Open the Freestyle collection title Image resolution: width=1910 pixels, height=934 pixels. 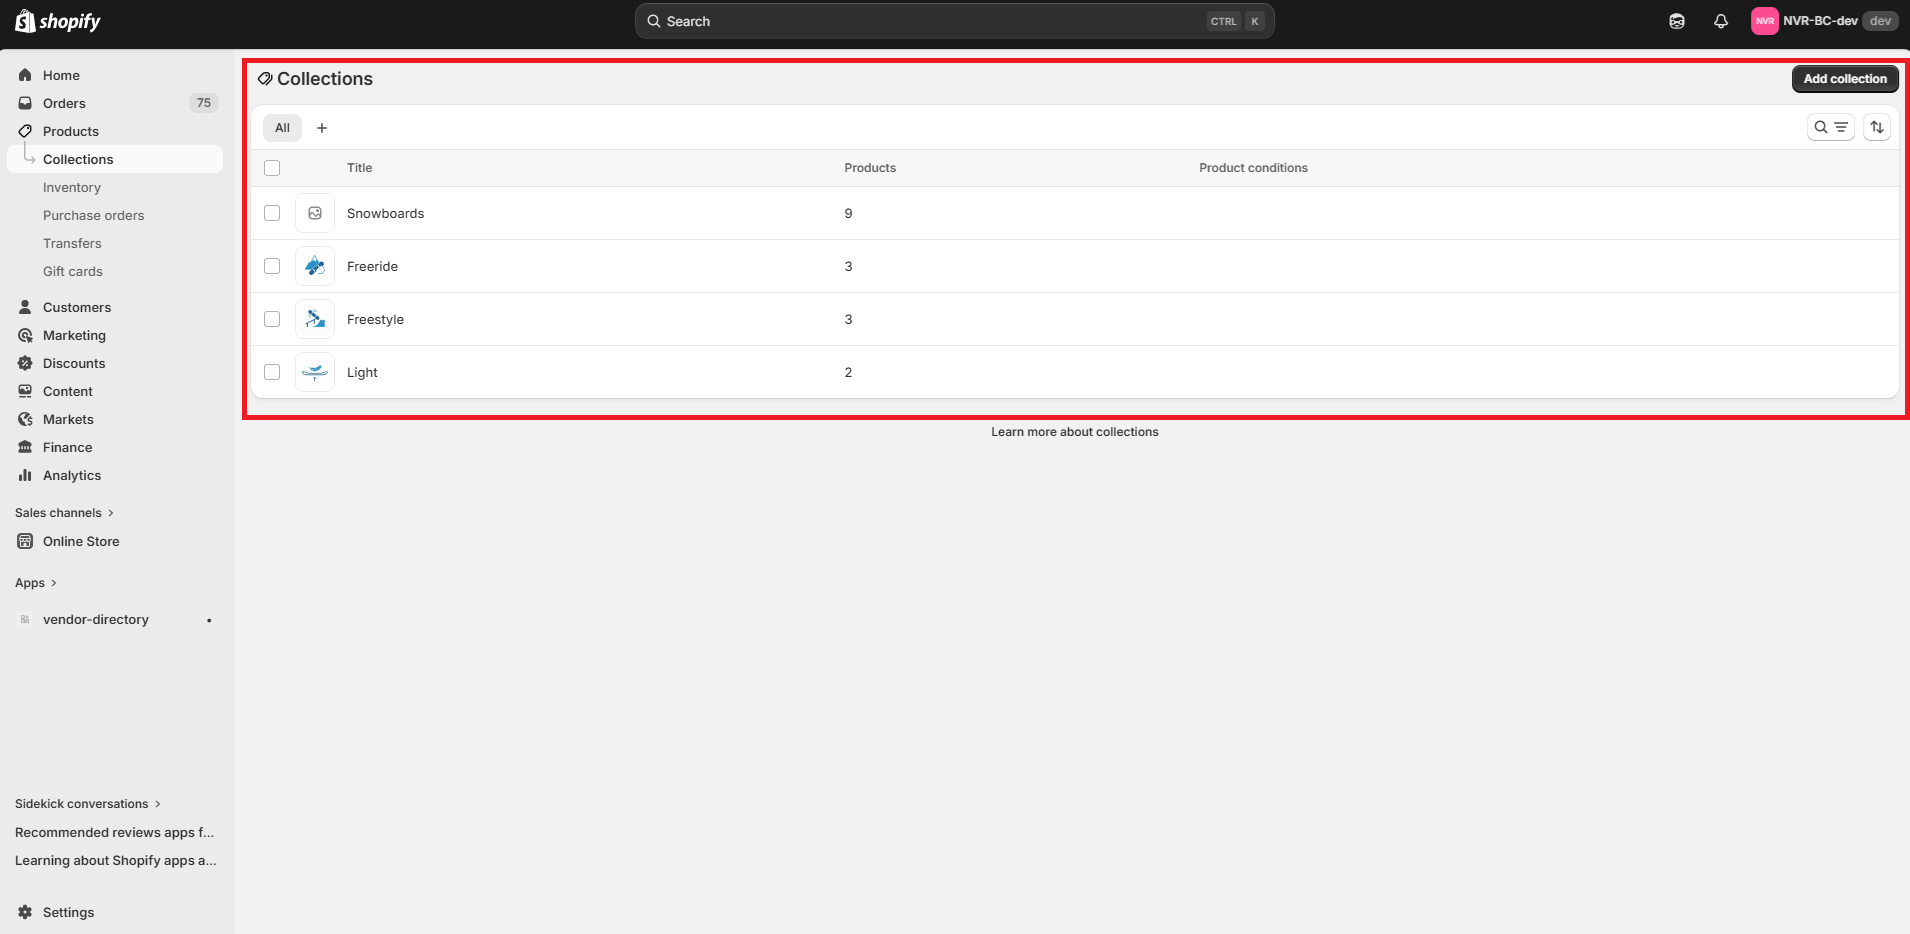tap(375, 319)
